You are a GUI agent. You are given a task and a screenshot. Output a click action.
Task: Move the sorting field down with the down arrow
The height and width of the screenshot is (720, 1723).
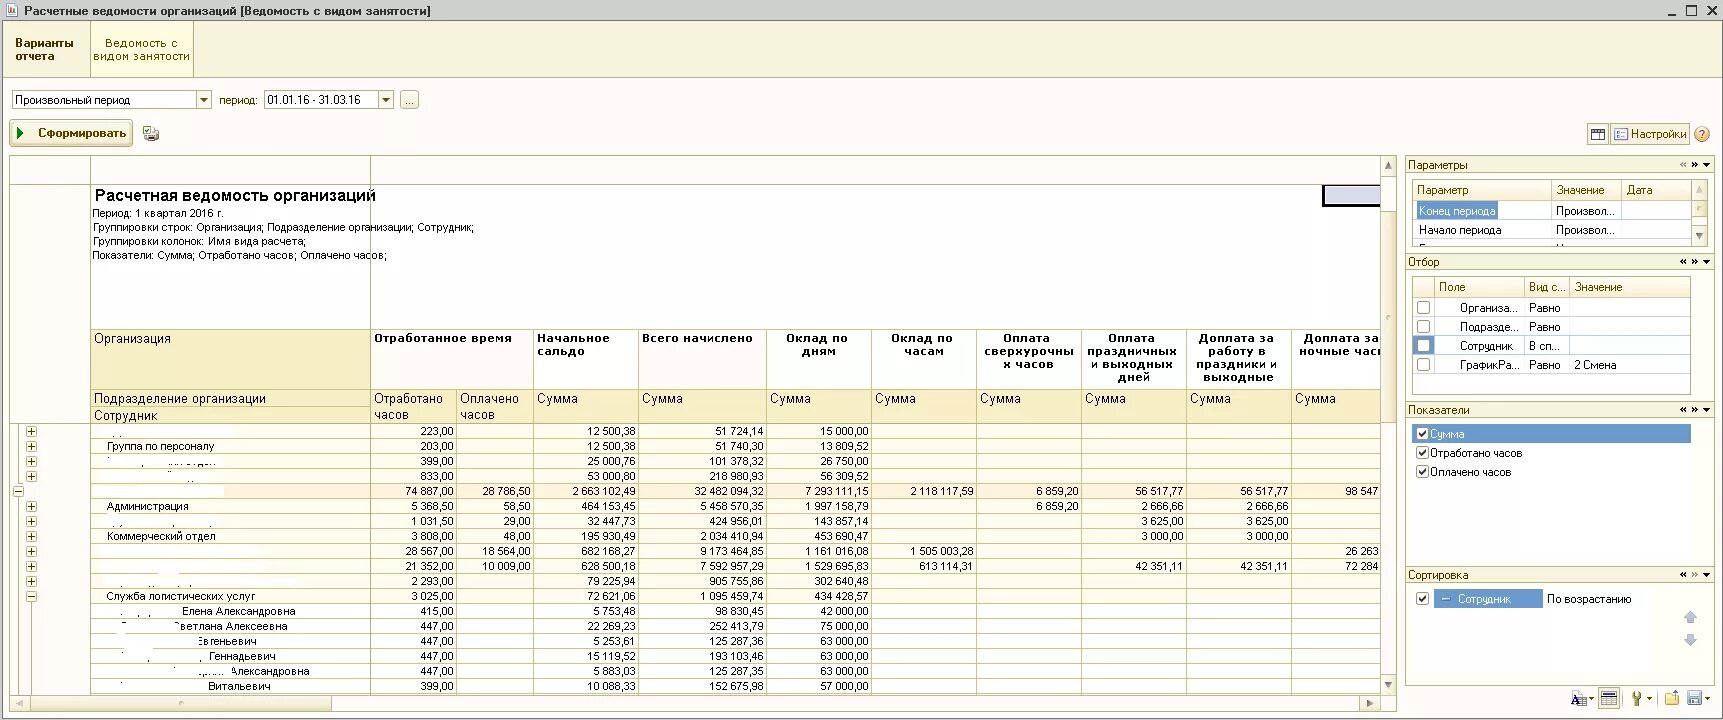pos(1691,640)
